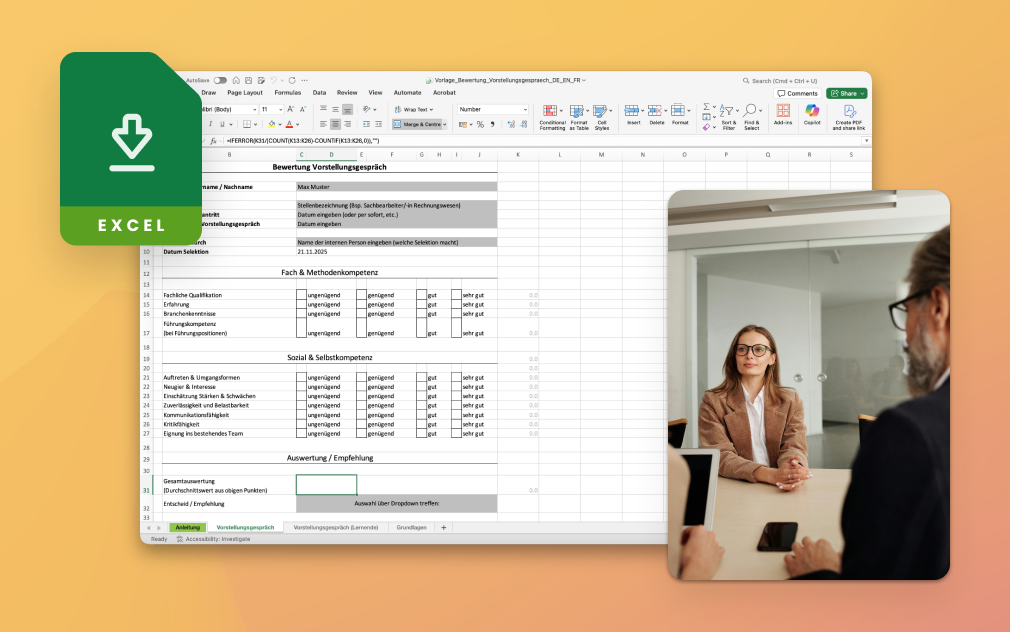Click the Delete cells icon
This screenshot has width=1010, height=632.
pos(656,110)
